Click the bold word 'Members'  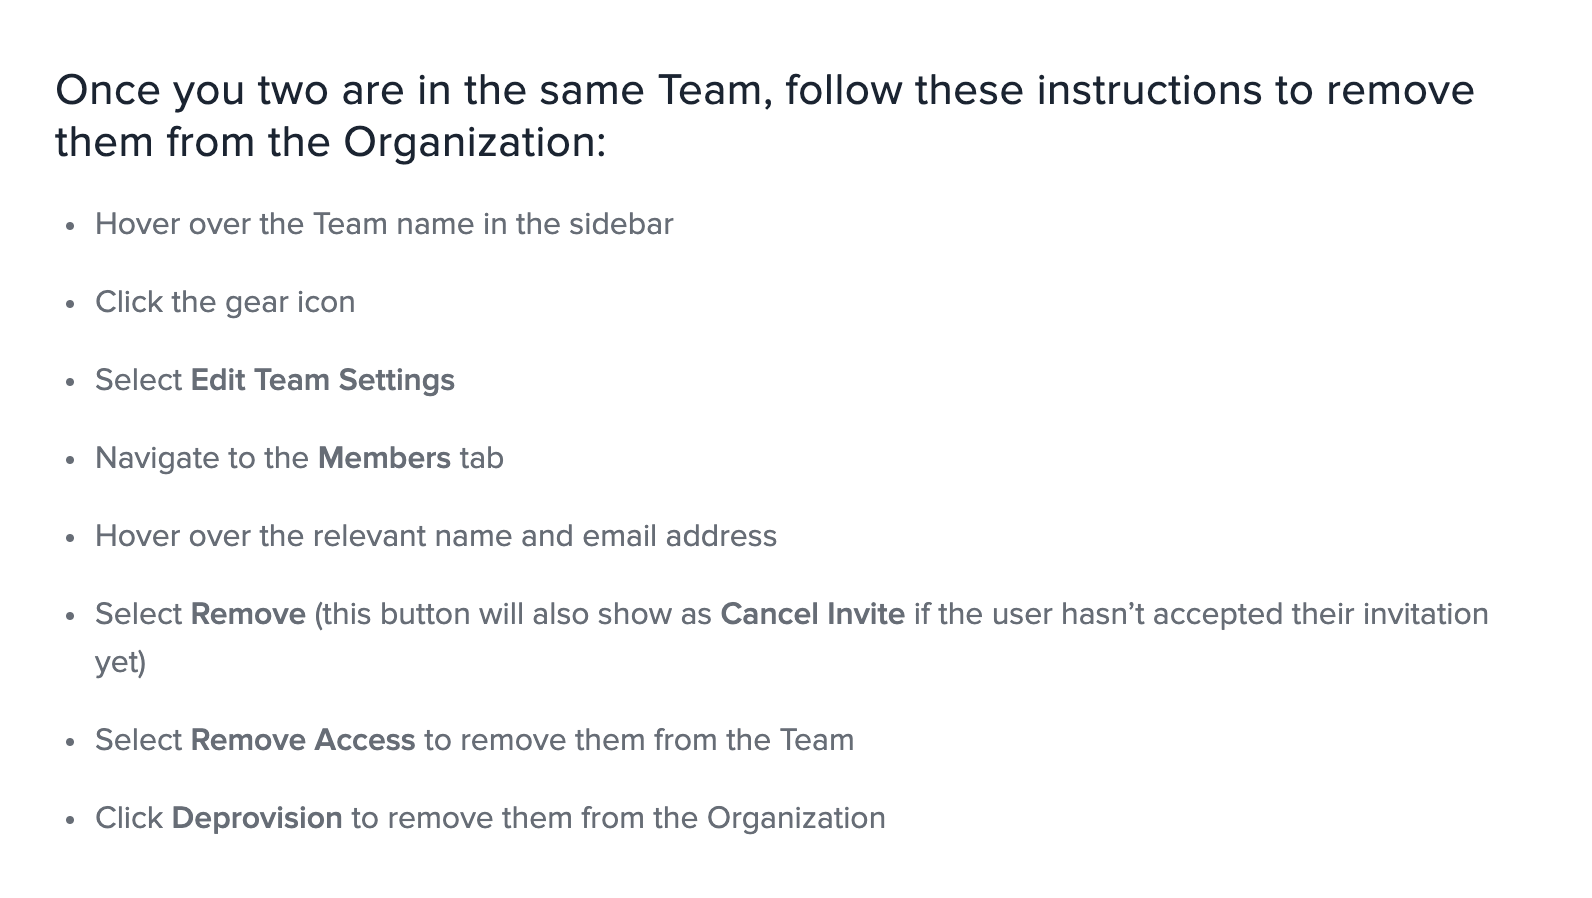point(384,458)
